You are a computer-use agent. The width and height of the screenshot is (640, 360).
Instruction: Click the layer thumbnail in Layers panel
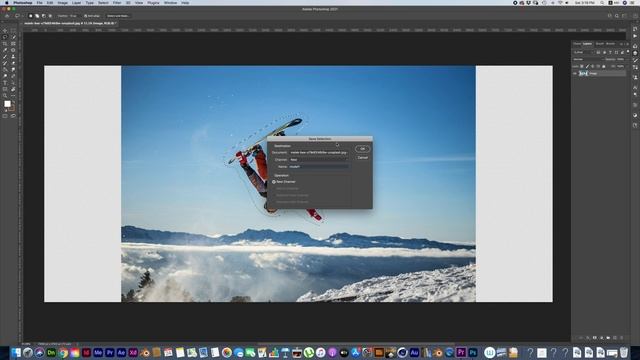coord(584,73)
